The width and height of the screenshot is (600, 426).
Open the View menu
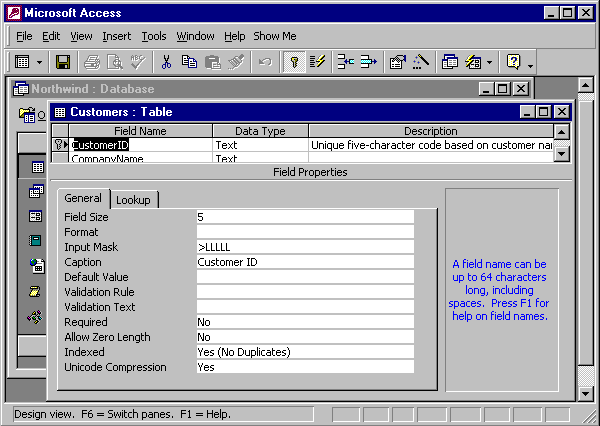point(81,36)
